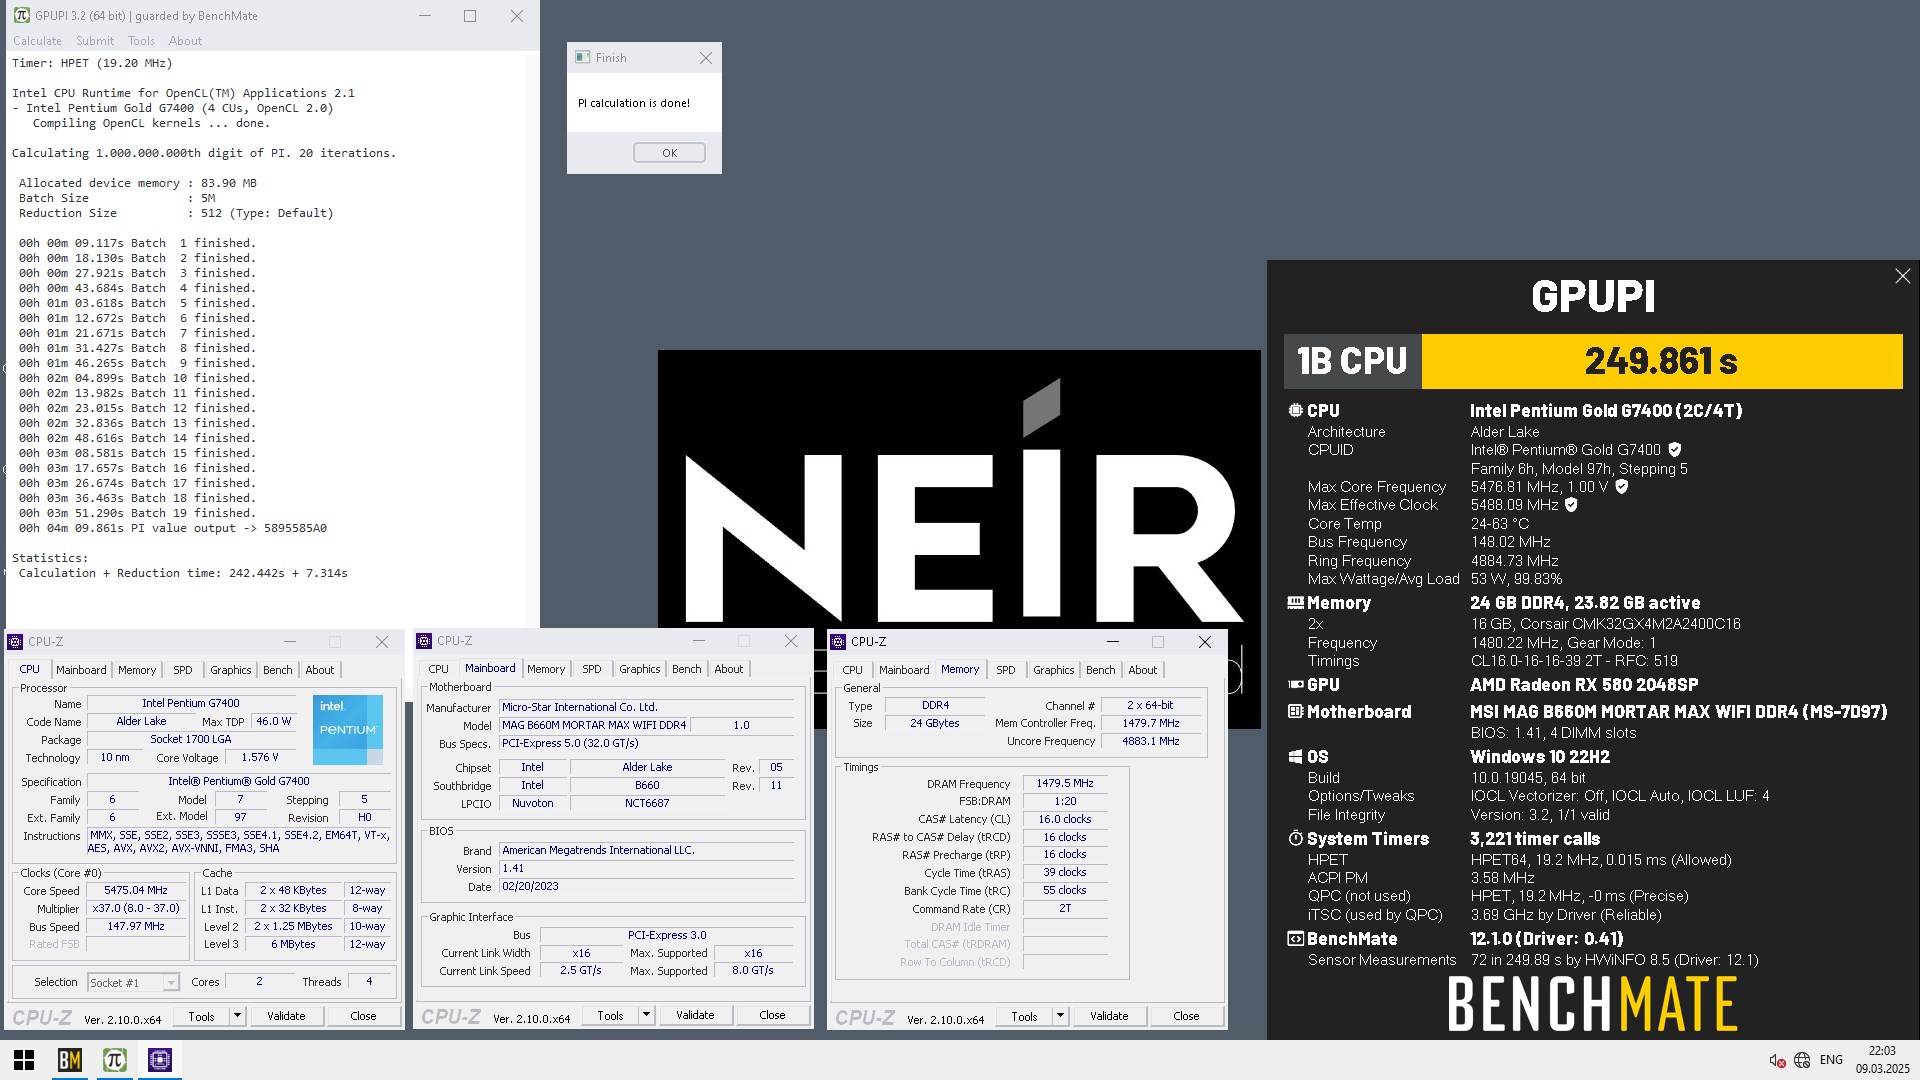Open About tab in Memory CPU-Z window
Image resolution: width=1920 pixels, height=1080 pixels.
point(1143,670)
